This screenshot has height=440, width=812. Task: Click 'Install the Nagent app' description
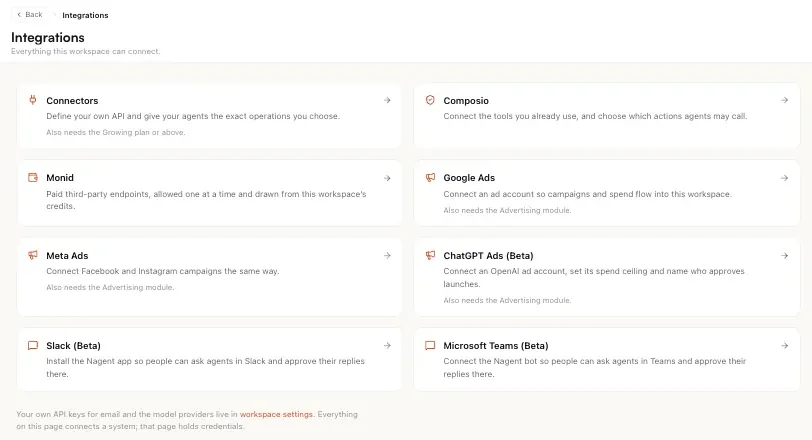pyautogui.click(x=205, y=368)
